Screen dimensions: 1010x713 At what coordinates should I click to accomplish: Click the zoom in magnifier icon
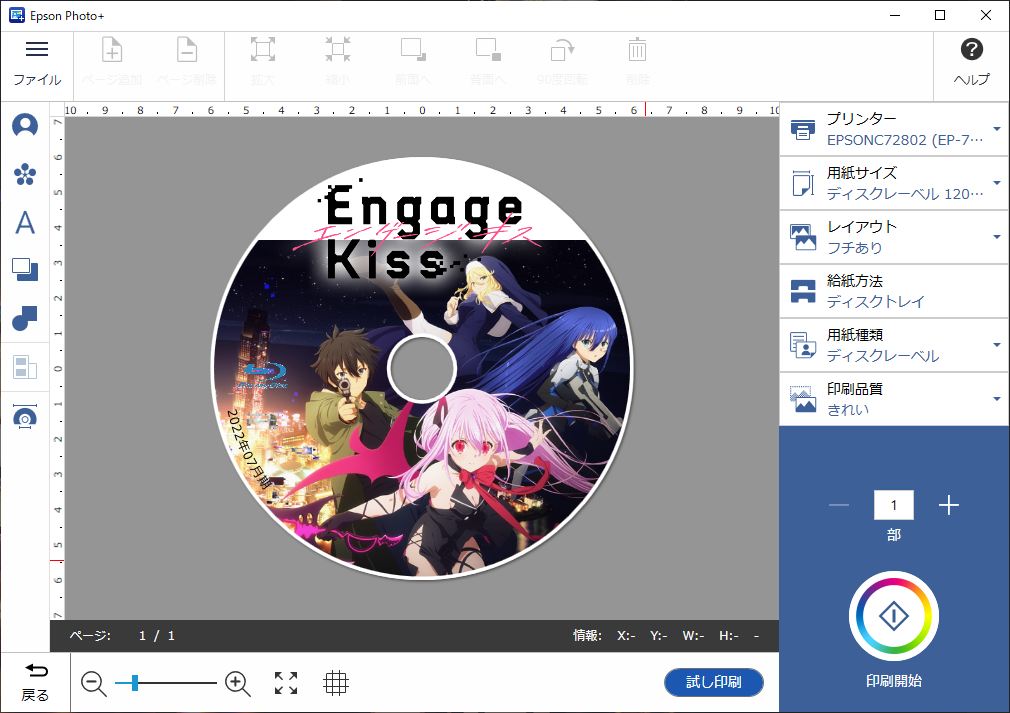[237, 683]
